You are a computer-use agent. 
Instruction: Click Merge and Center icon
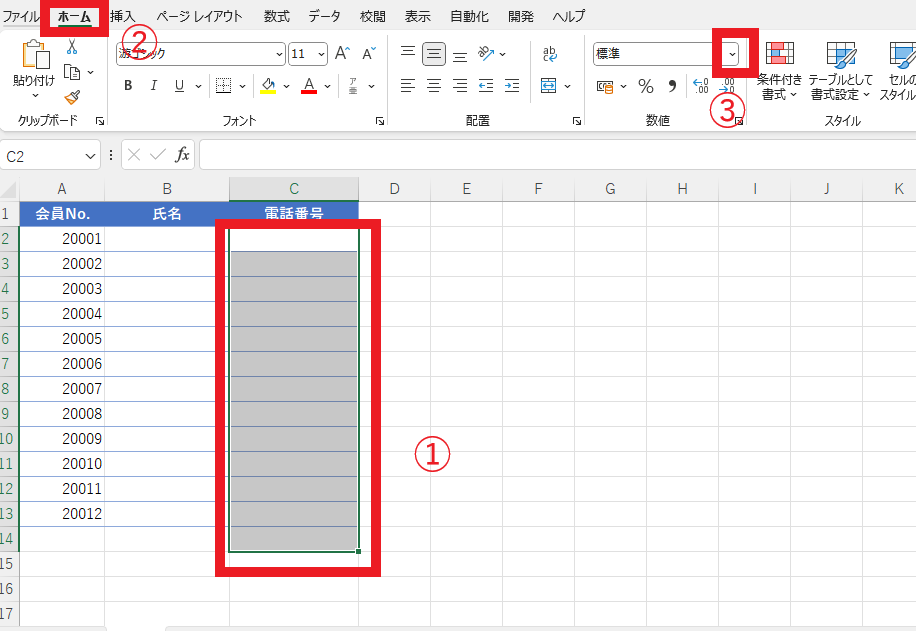549,86
